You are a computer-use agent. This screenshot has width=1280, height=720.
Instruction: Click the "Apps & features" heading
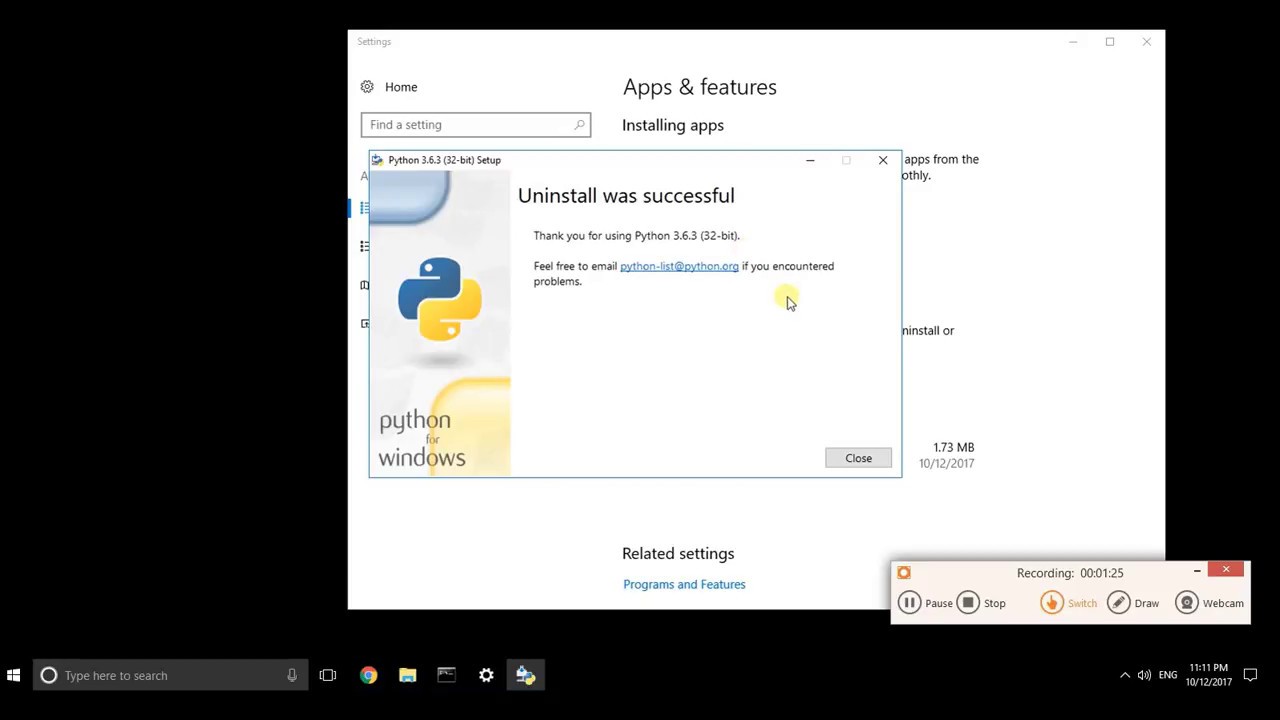point(700,87)
